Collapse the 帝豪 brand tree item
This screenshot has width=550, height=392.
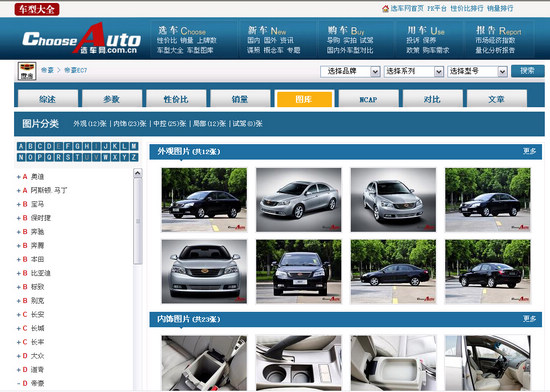(19, 383)
